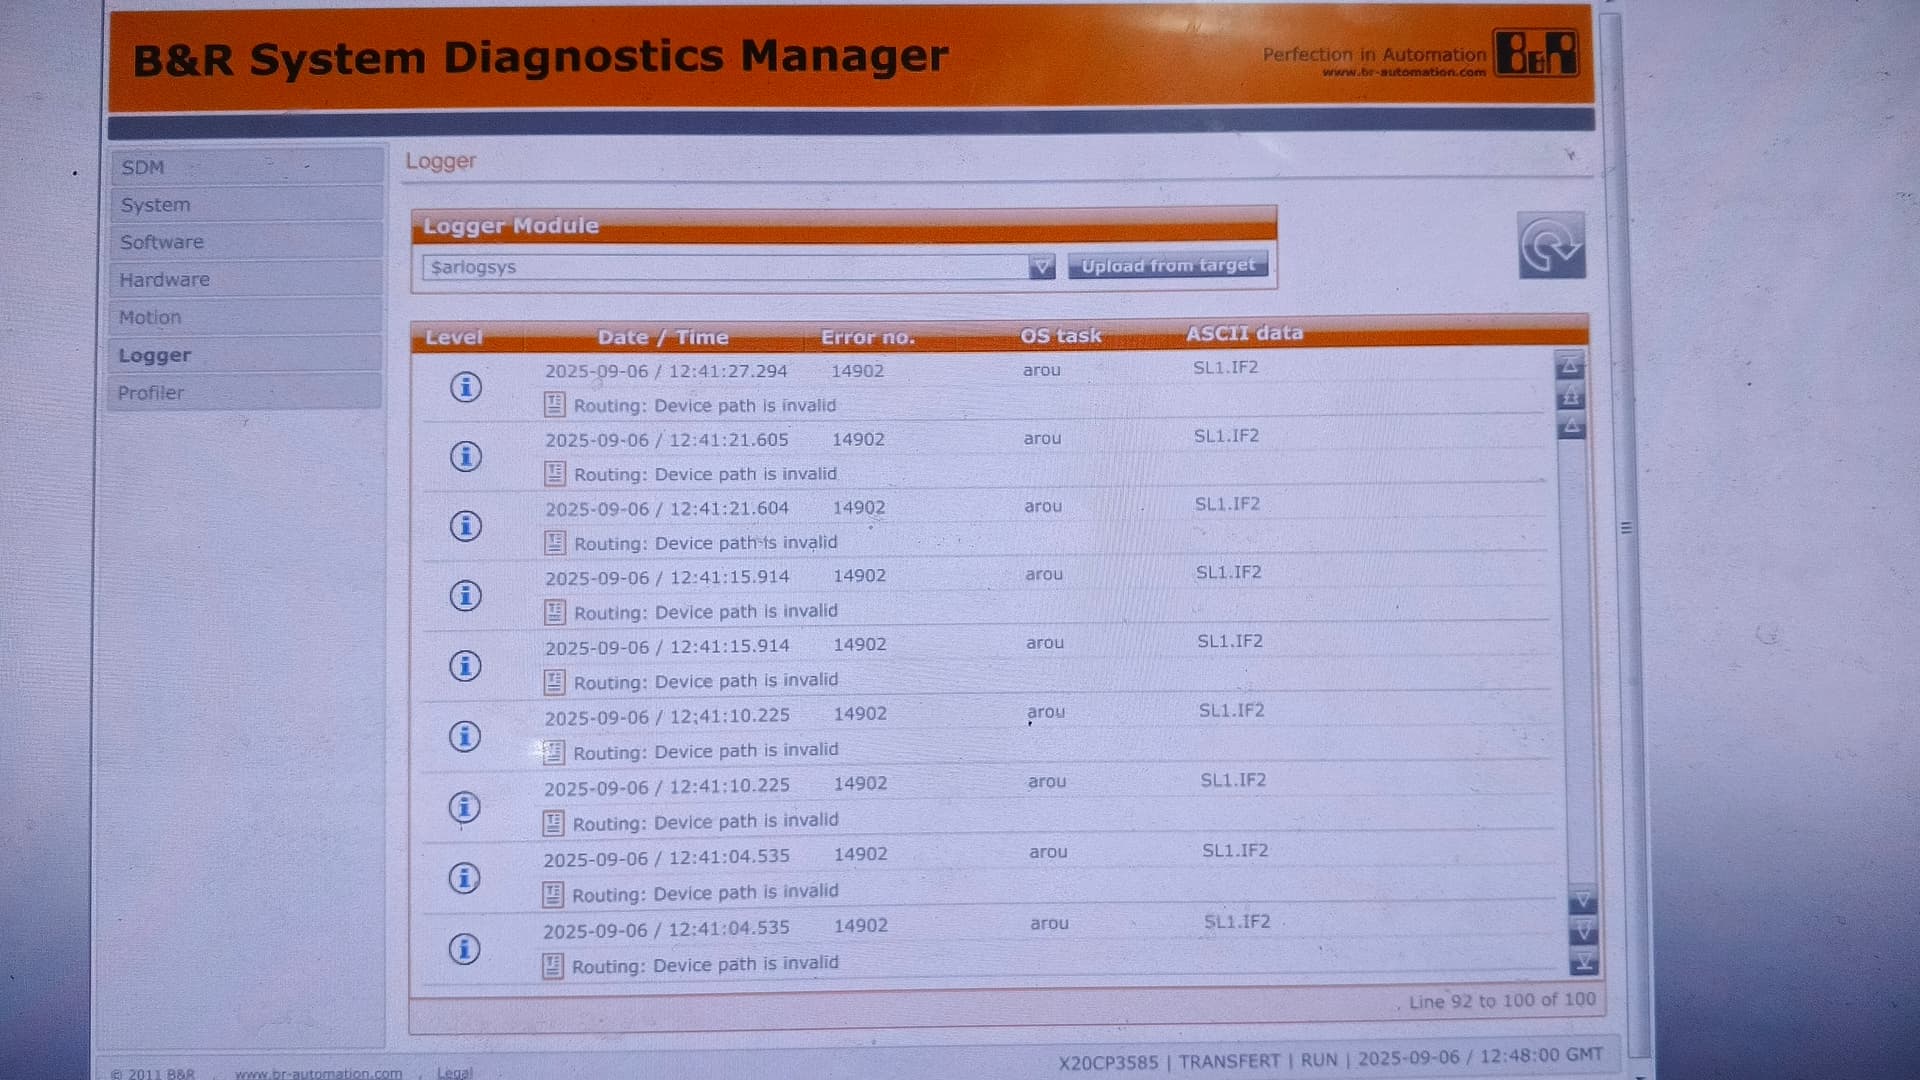Click the single line-down arrow icon
1920x1080 pixels.
click(1582, 901)
